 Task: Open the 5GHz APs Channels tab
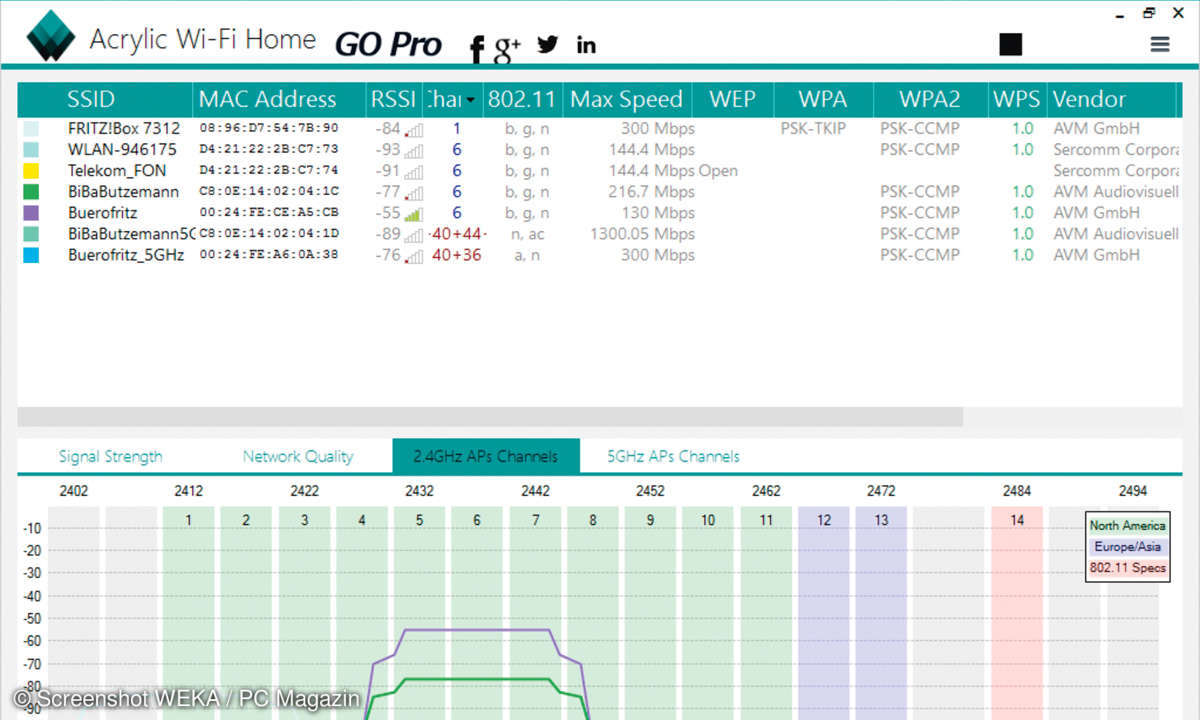pyautogui.click(x=674, y=457)
